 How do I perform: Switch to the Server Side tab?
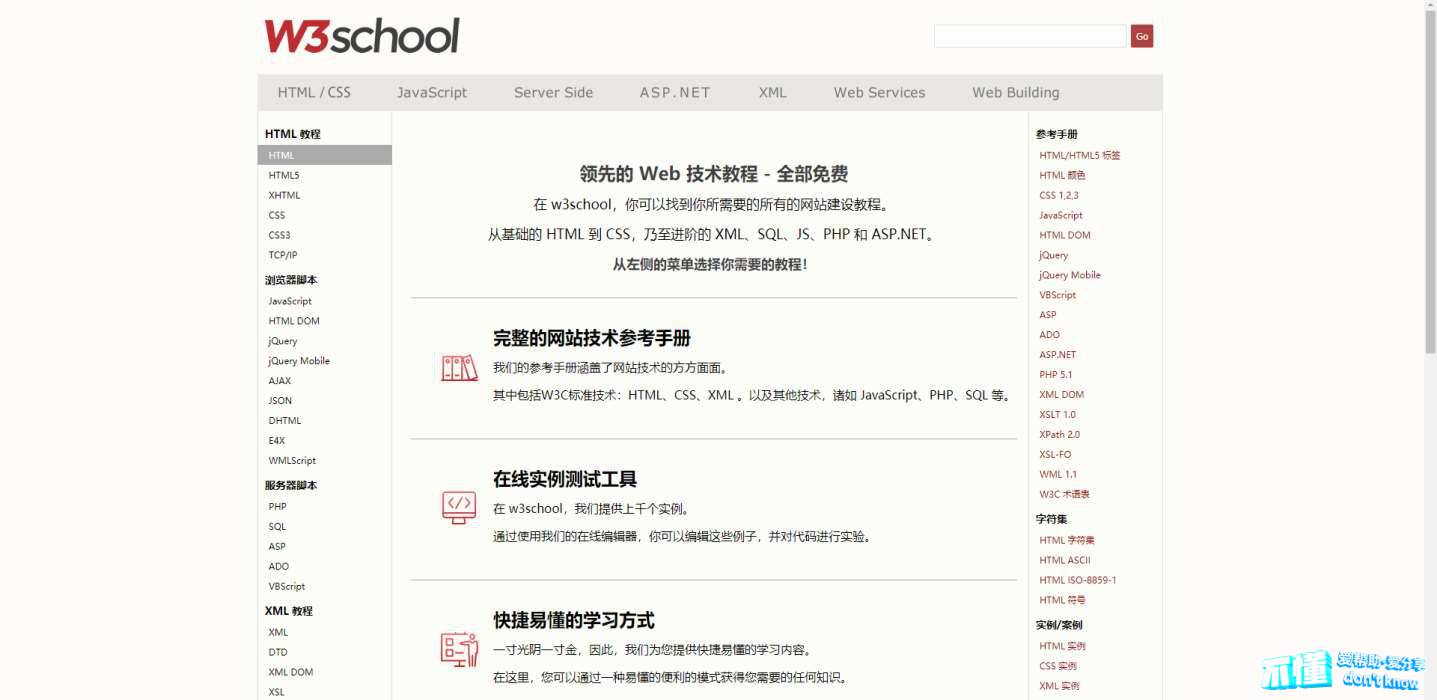[x=553, y=92]
